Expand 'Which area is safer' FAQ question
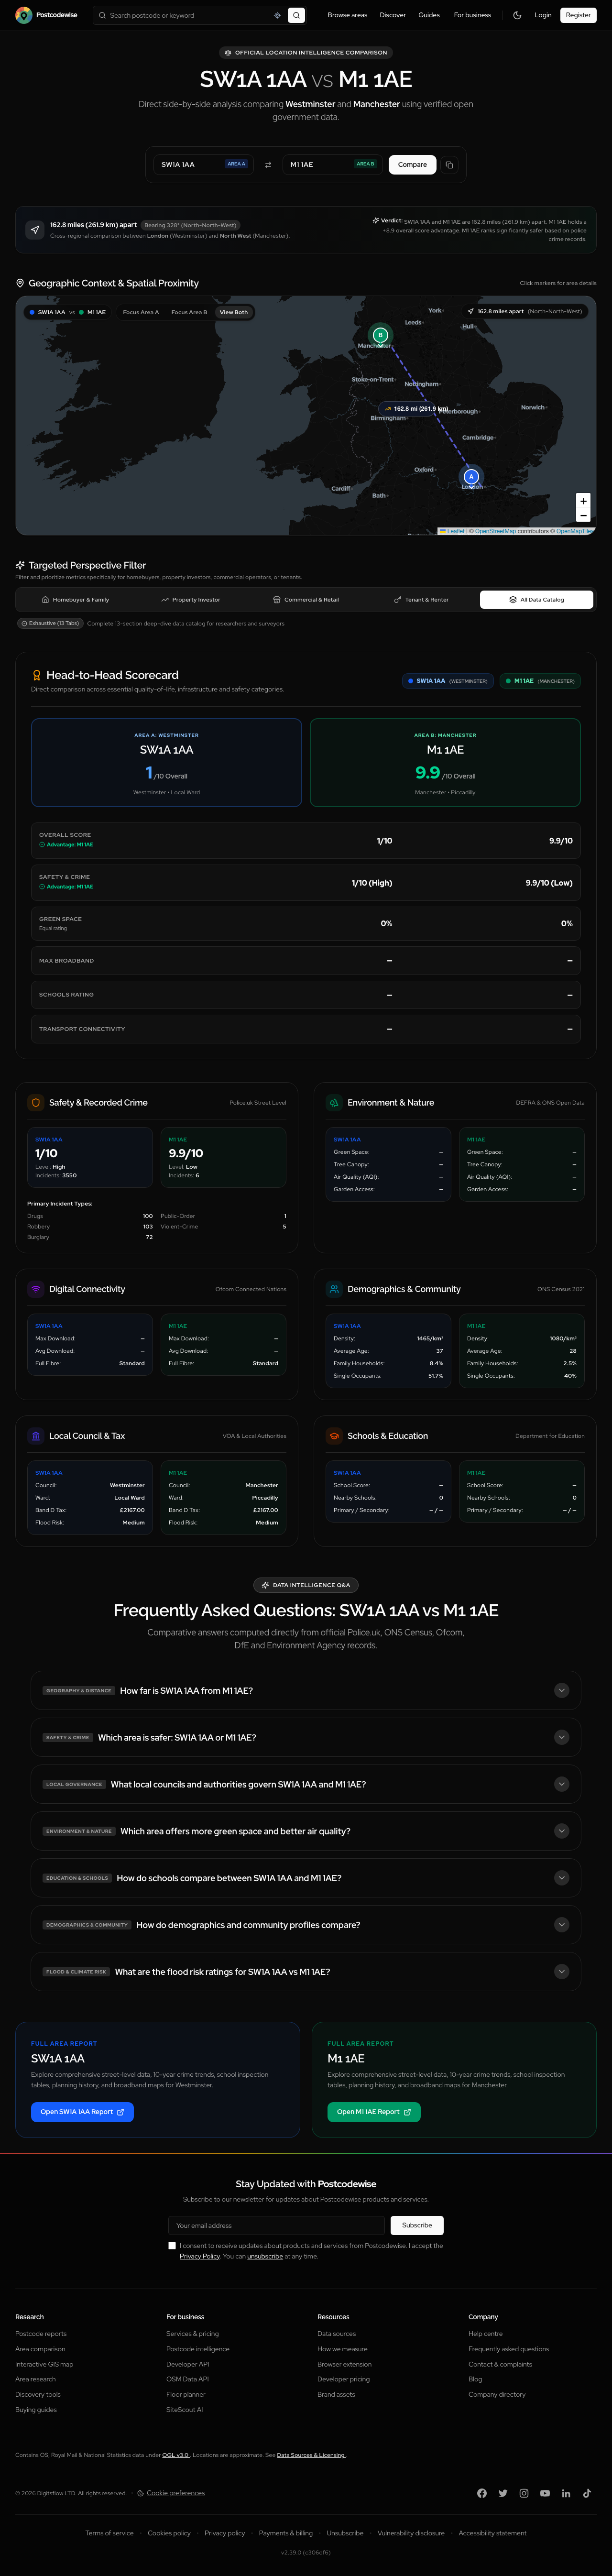Image resolution: width=612 pixels, height=2576 pixels. (x=306, y=1737)
